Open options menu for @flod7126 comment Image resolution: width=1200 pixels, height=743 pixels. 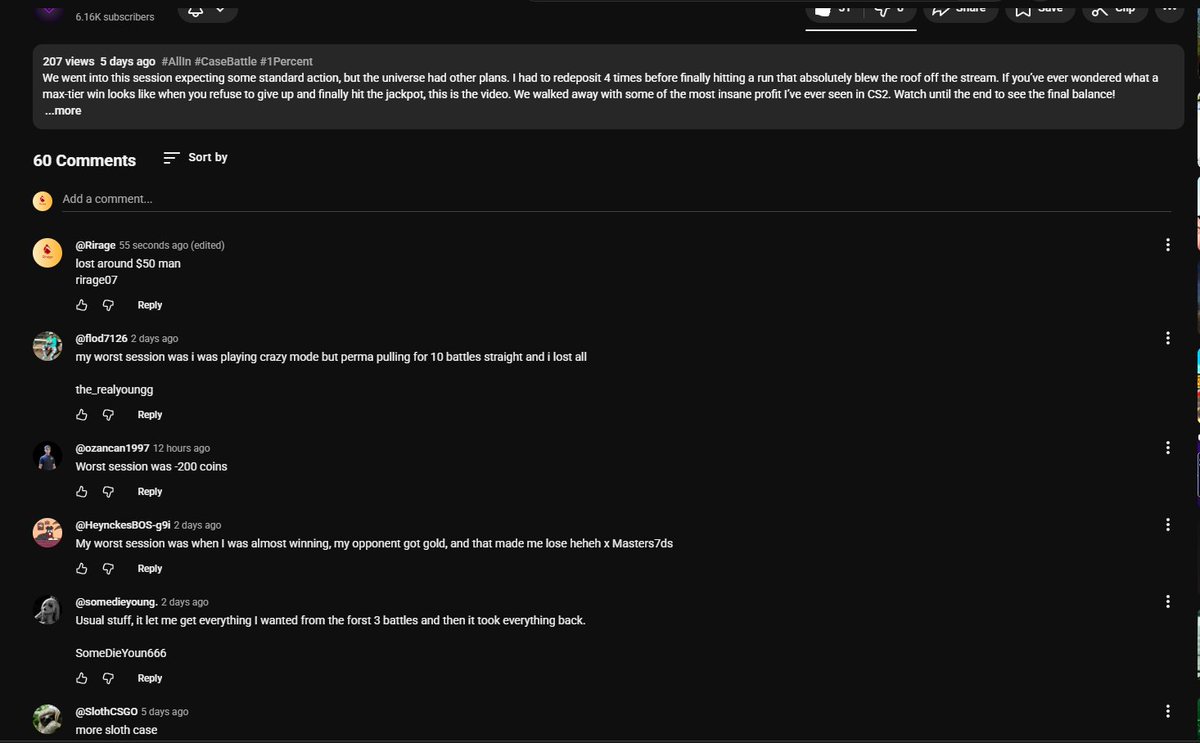(x=1167, y=338)
